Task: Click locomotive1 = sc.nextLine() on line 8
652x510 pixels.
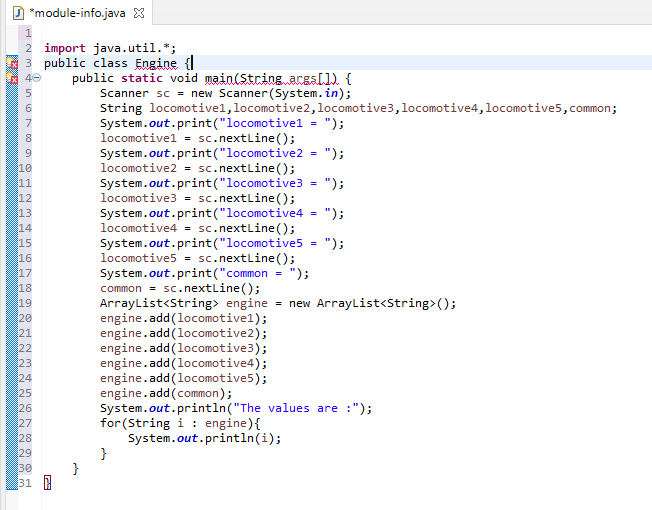Action: click(198, 138)
